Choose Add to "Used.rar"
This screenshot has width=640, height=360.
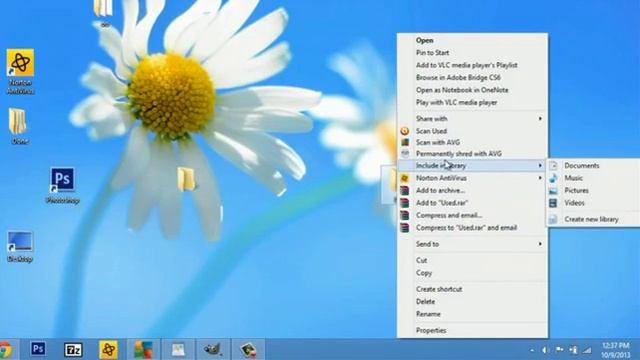[472, 203]
